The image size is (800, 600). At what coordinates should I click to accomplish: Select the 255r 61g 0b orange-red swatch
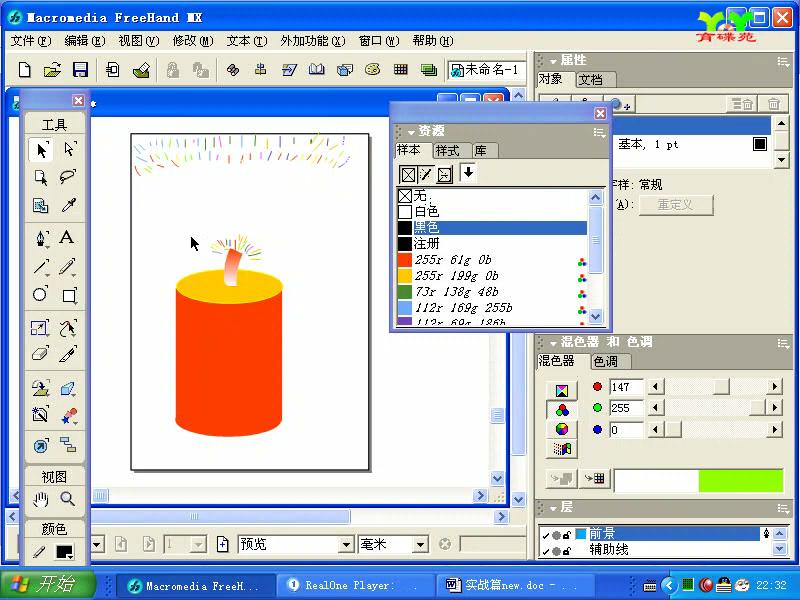[491, 260]
